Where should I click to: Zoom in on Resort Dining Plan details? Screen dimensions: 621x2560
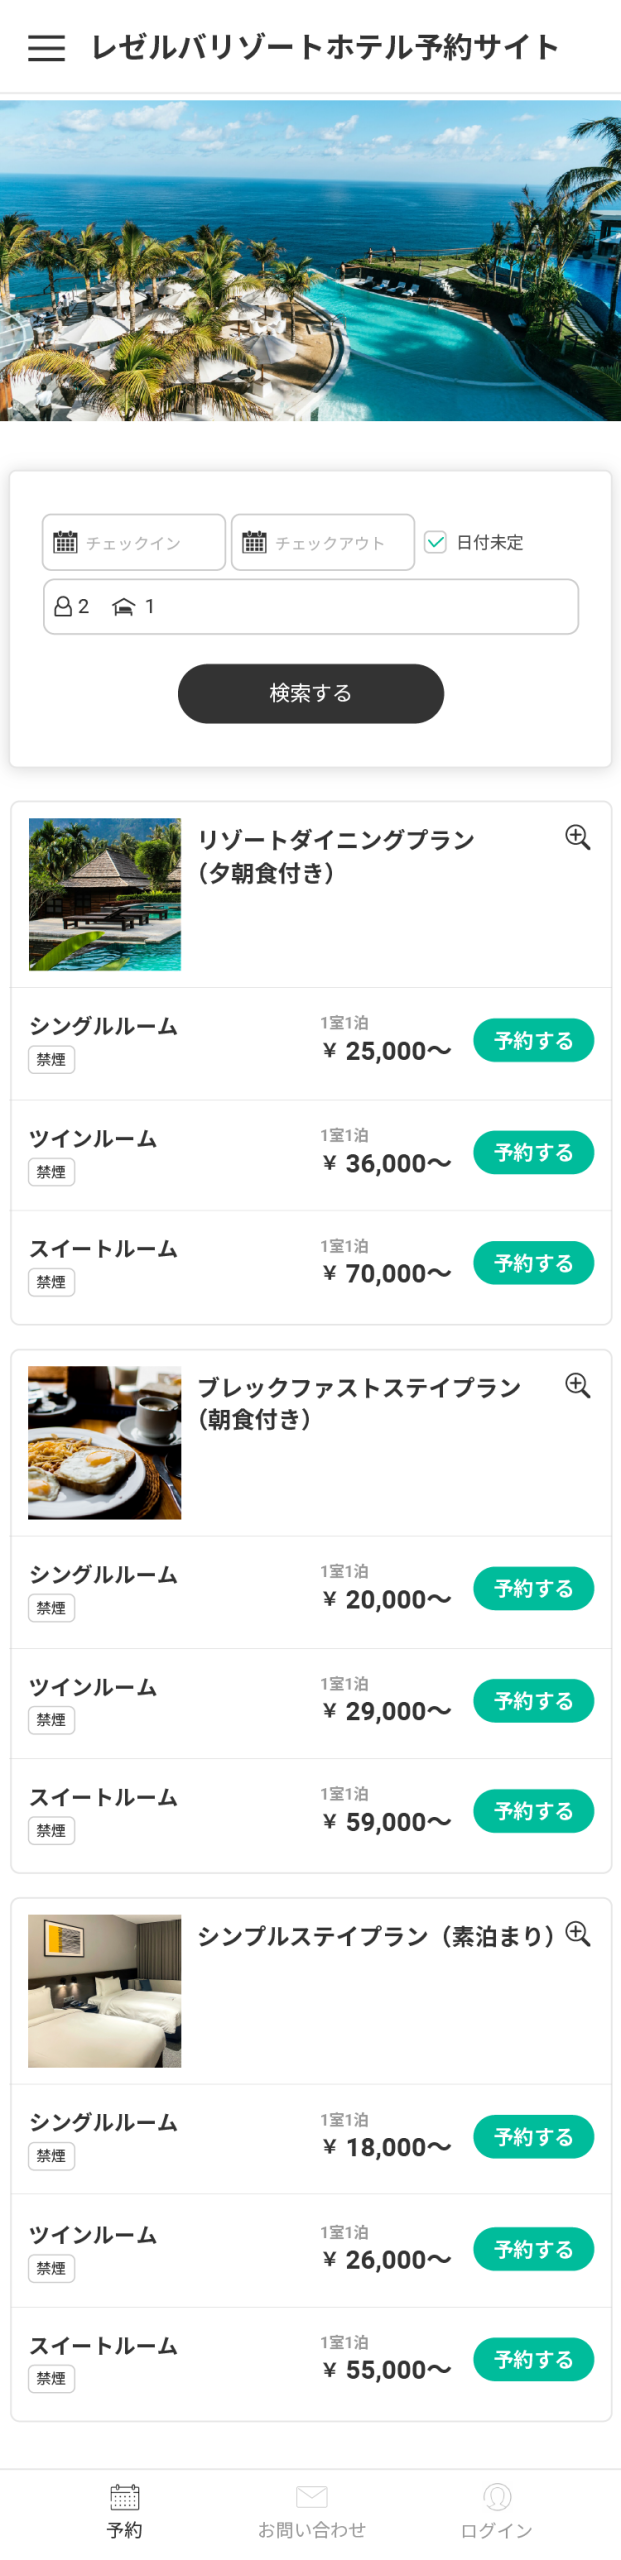577,837
